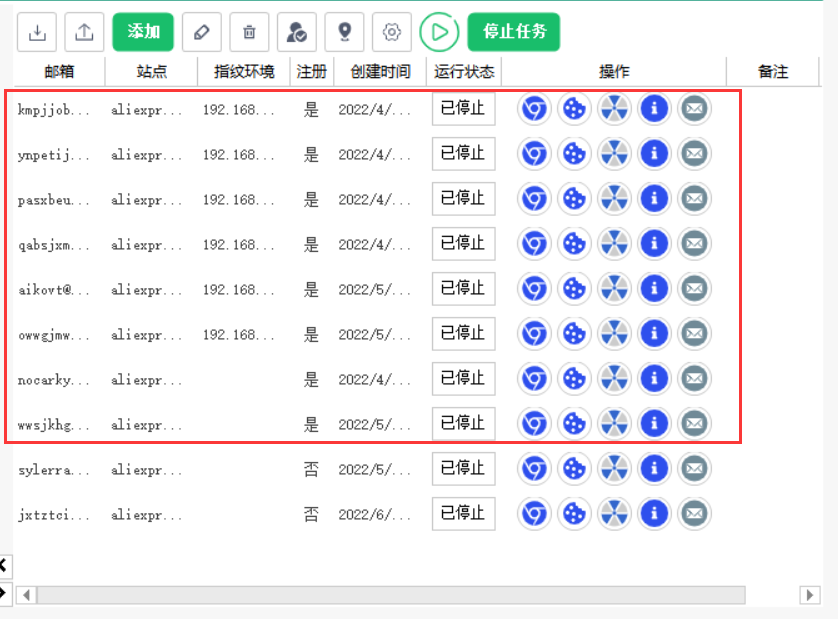Click cookie icon in sylerra row
This screenshot has height=619, width=838.
[575, 469]
